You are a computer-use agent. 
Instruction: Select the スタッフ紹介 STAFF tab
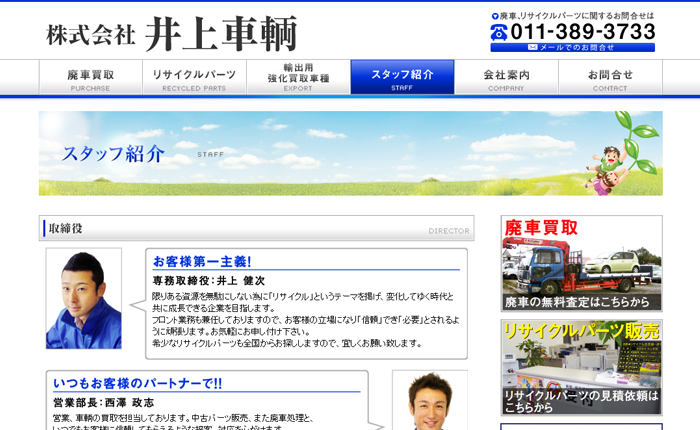402,77
